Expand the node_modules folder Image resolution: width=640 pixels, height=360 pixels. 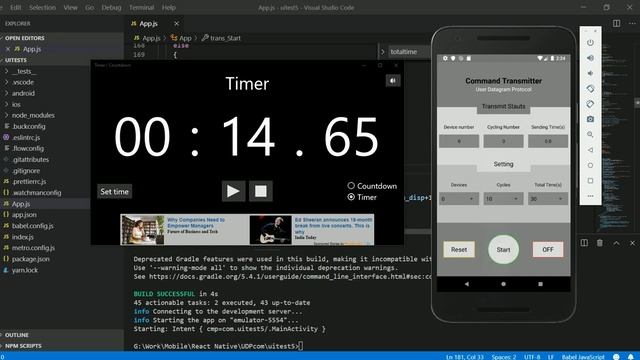(x=33, y=115)
